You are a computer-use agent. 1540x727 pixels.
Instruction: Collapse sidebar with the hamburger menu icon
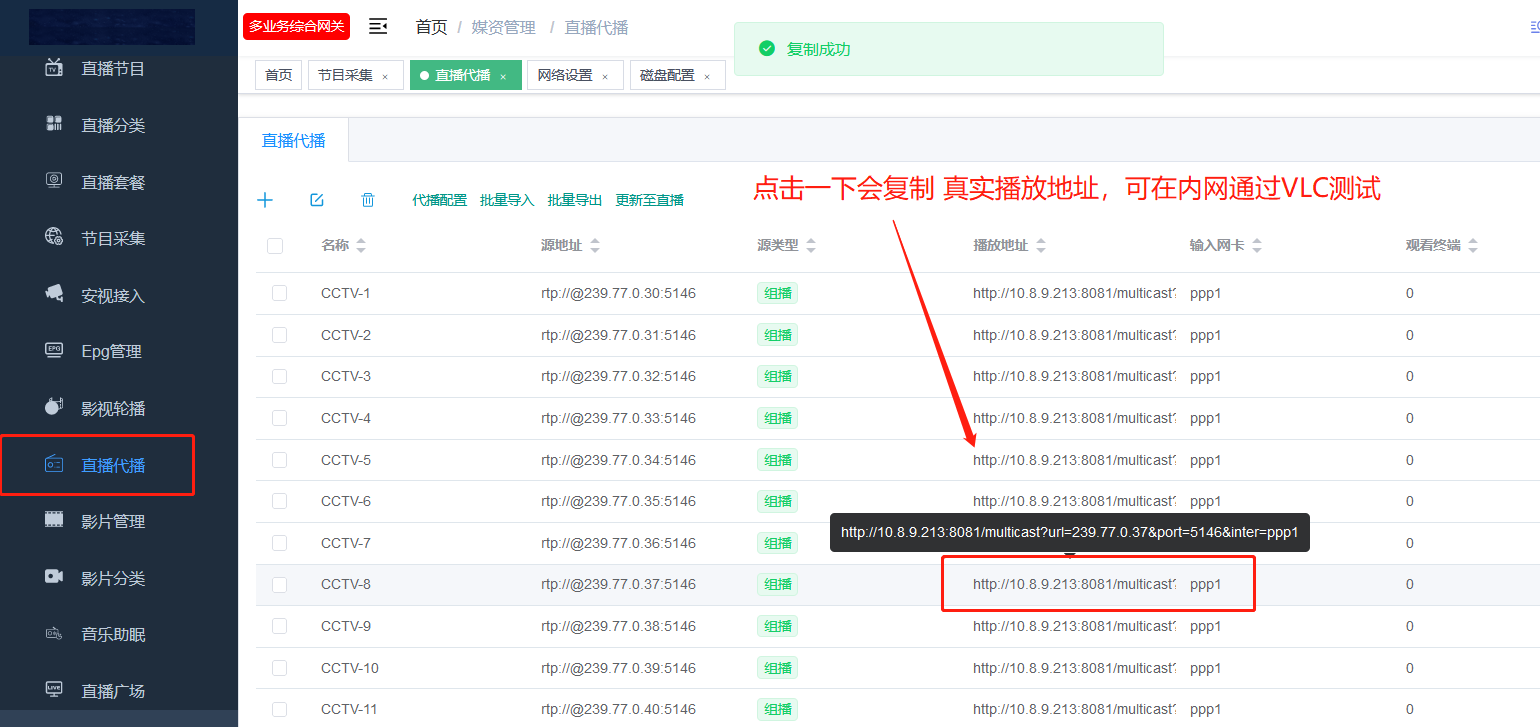[378, 27]
